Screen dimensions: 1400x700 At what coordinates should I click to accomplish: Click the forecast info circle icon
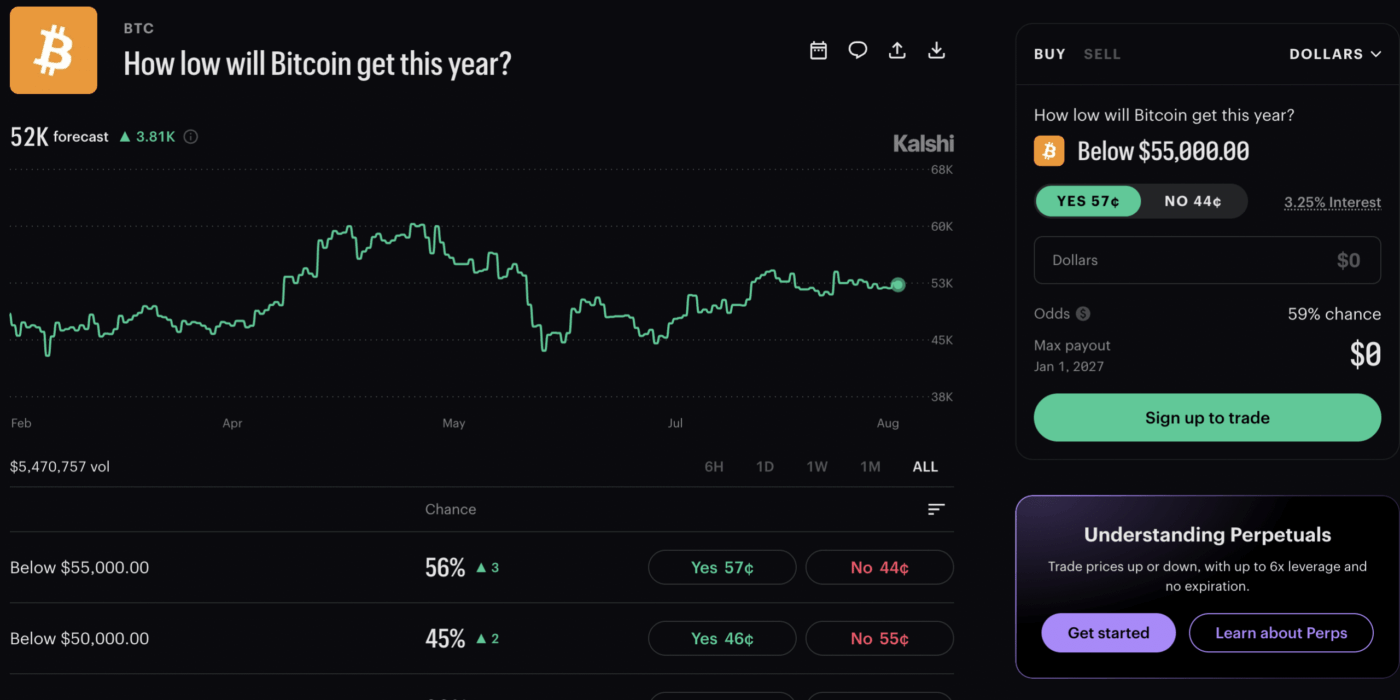pos(190,137)
